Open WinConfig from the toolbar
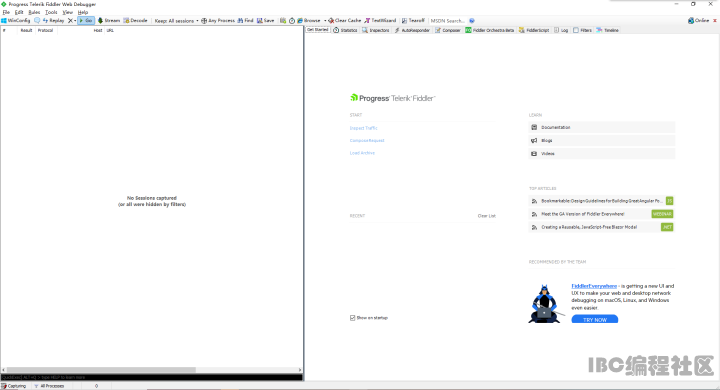The image size is (720, 390). point(16,21)
